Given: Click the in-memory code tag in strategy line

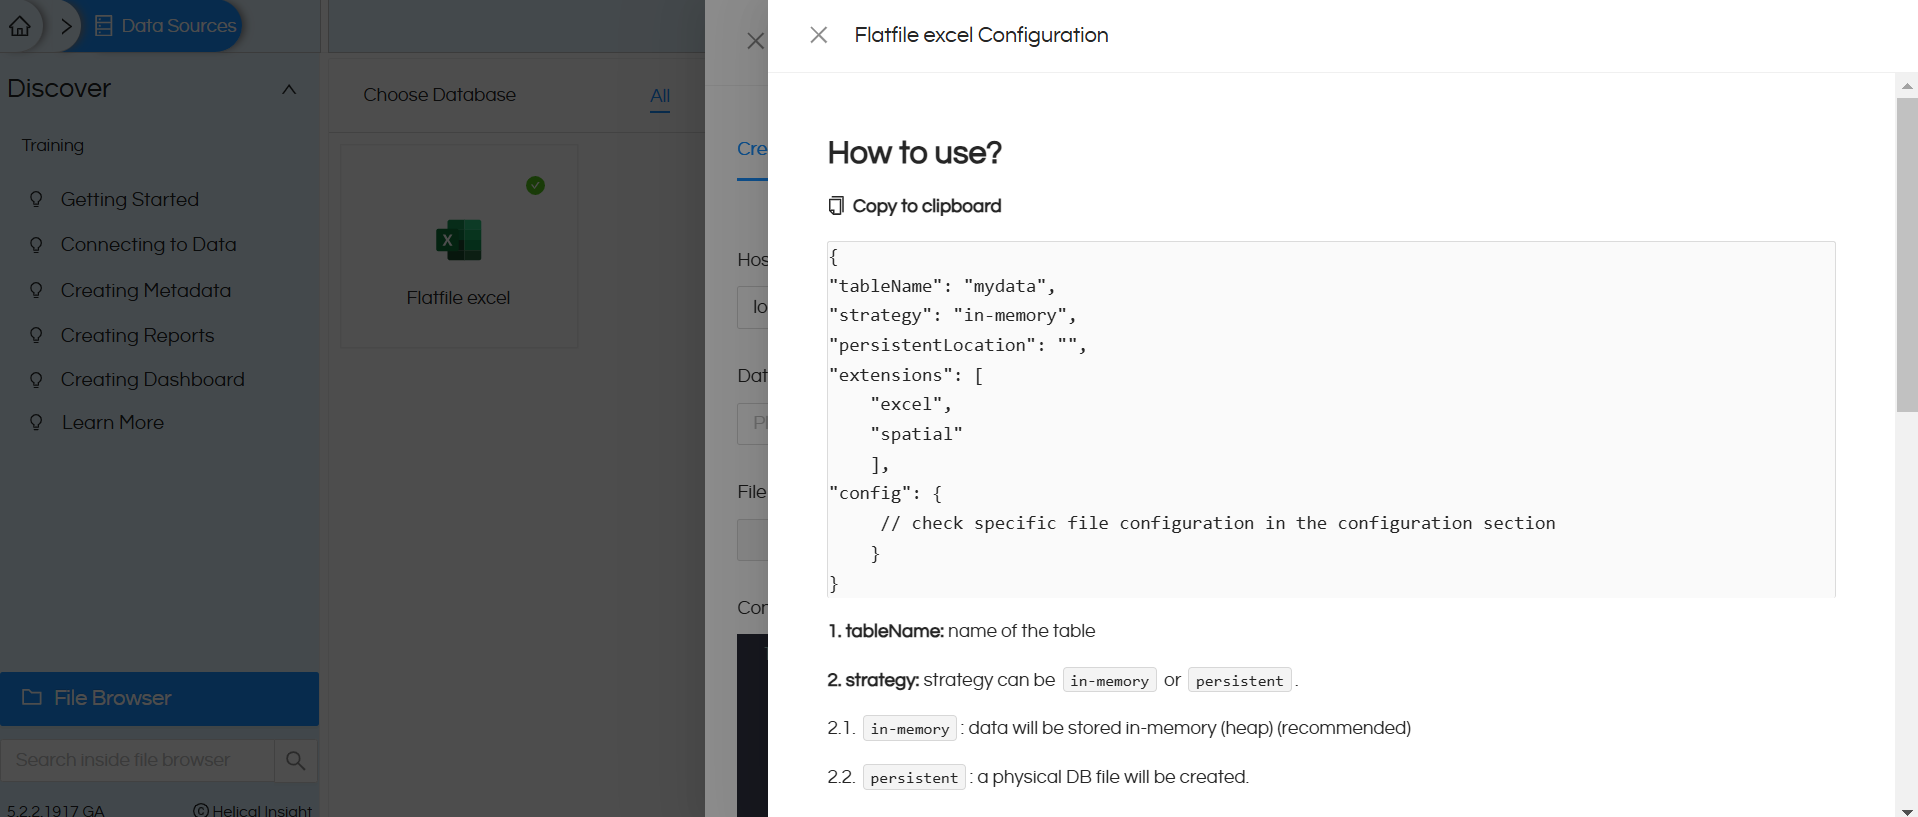Looking at the screenshot, I should coord(1109,680).
